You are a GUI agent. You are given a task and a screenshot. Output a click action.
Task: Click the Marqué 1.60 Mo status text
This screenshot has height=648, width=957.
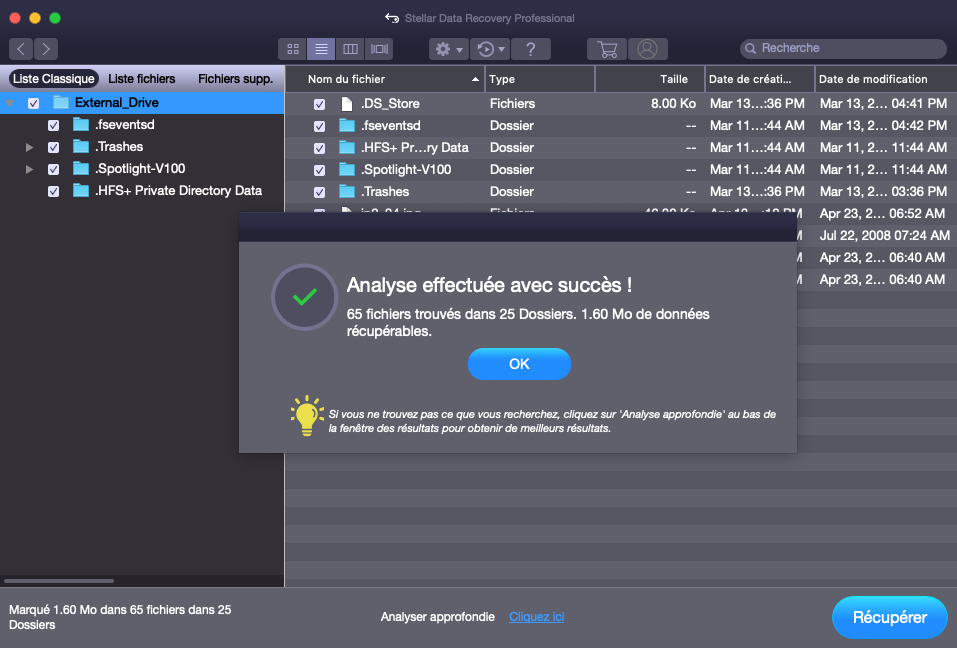pos(120,617)
